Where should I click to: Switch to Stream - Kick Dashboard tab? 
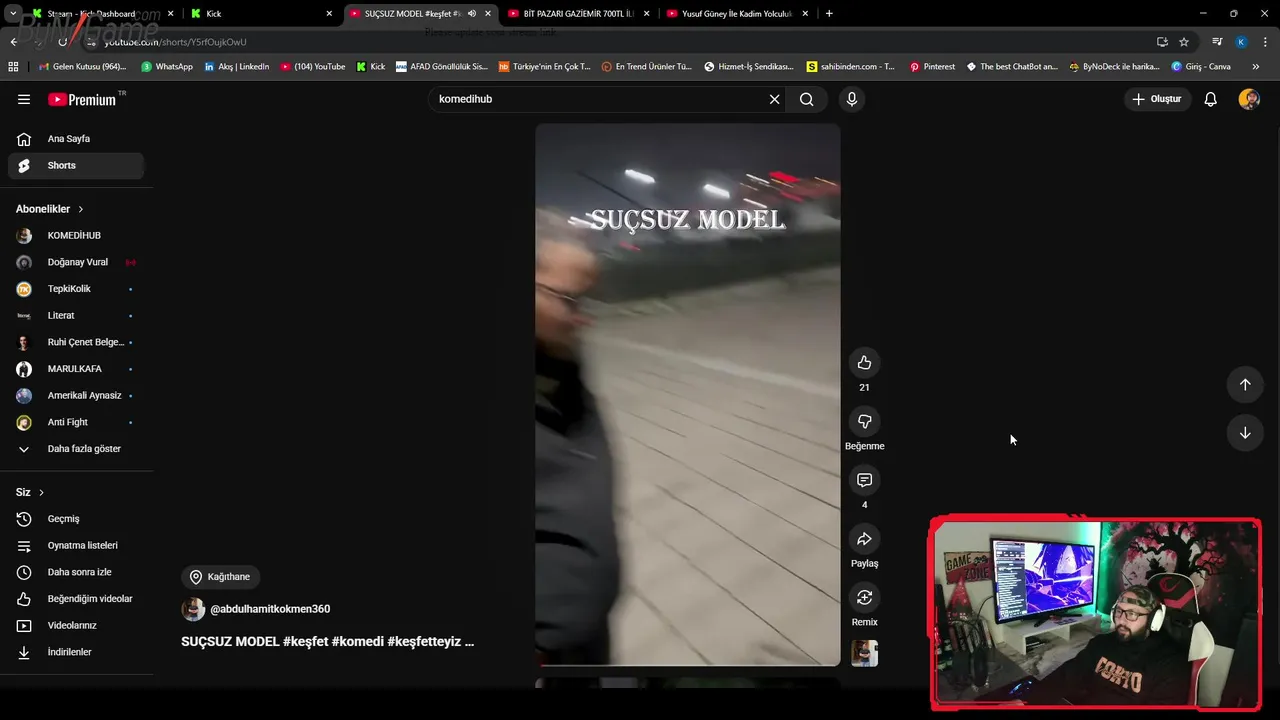pyautogui.click(x=103, y=14)
